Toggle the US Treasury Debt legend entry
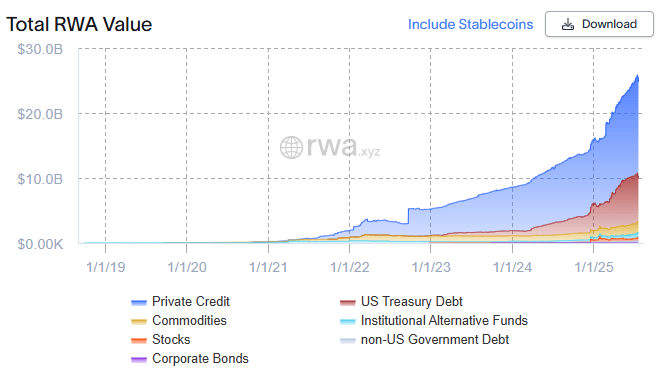Screen dimensions: 670x385 point(401,302)
